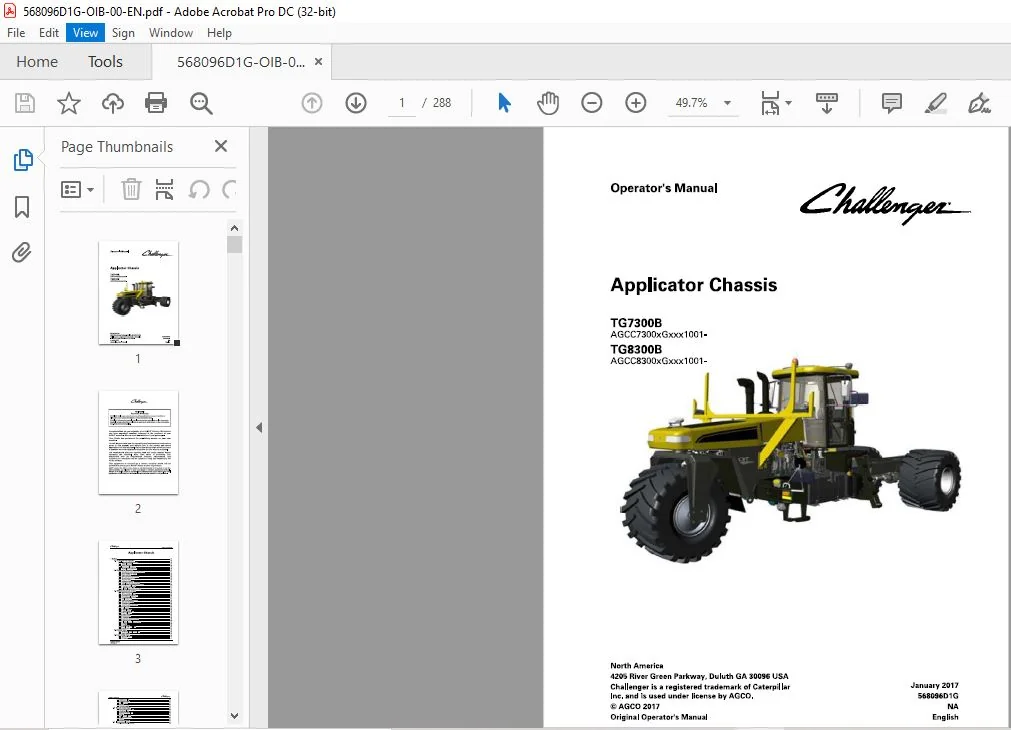The width and height of the screenshot is (1011, 730).
Task: Expand fit page options arrow
Action: [789, 103]
